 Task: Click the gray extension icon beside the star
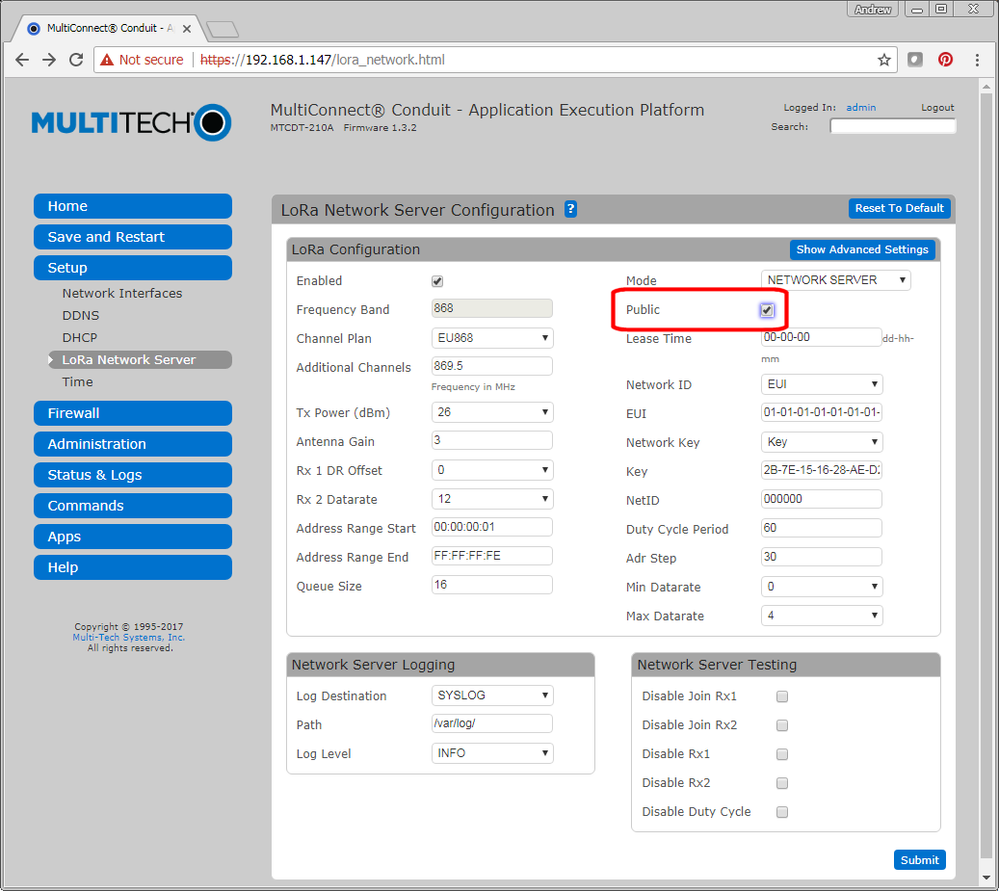click(915, 60)
